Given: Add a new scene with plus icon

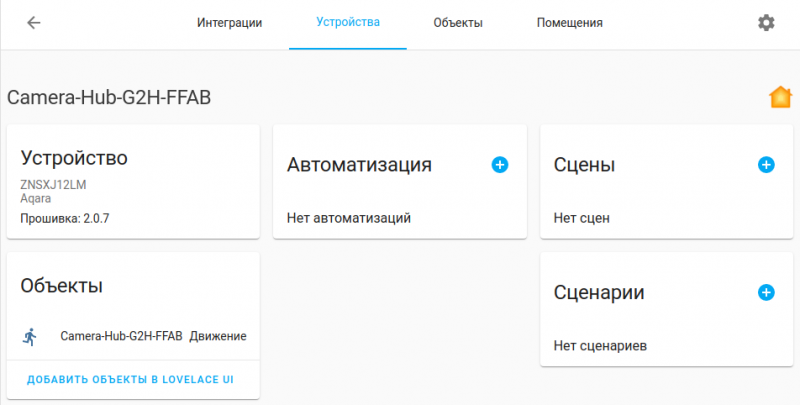Looking at the screenshot, I should 766,165.
